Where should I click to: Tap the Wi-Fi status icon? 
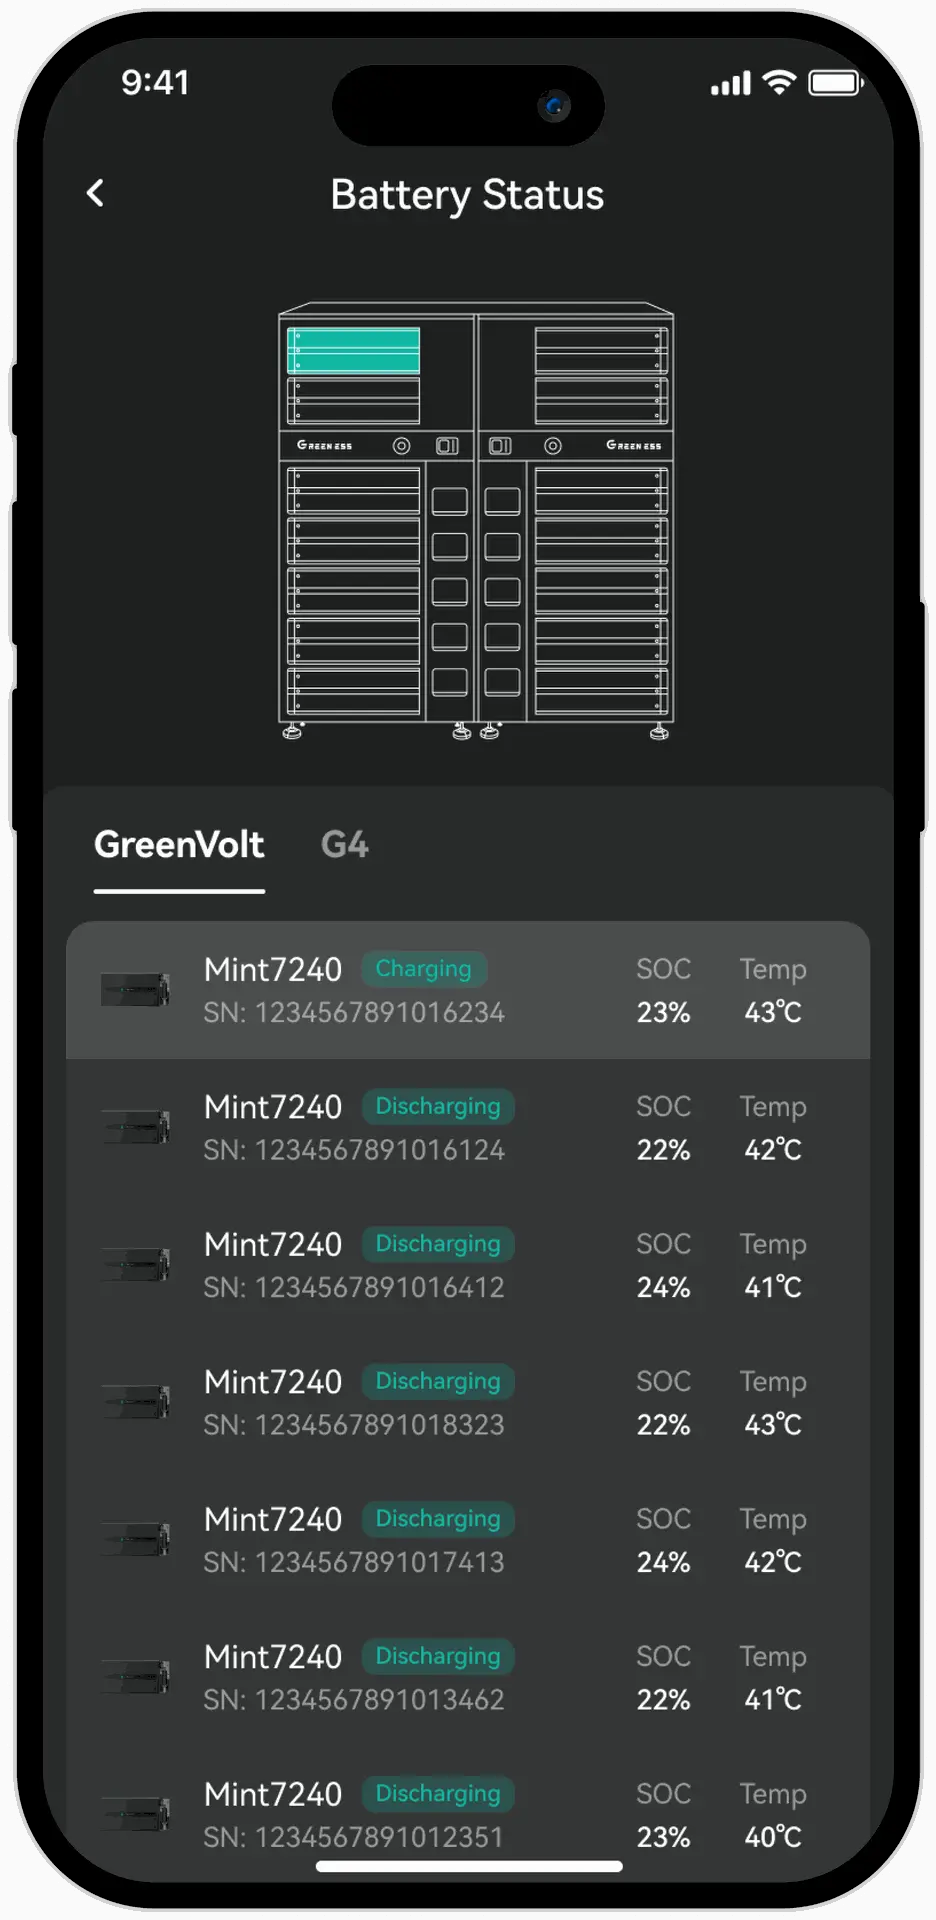click(x=778, y=83)
